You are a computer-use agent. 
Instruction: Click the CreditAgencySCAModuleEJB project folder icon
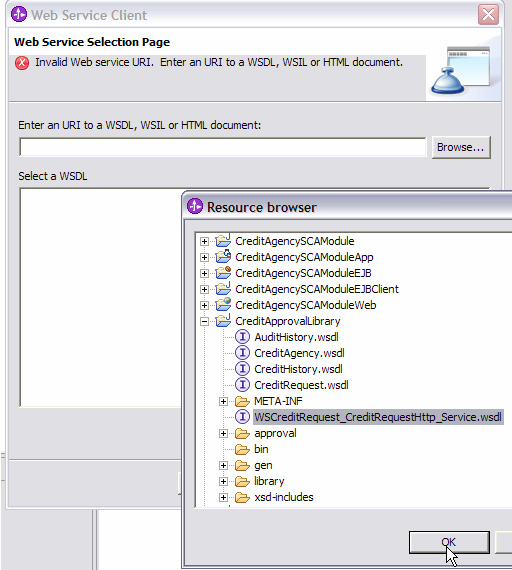223,273
